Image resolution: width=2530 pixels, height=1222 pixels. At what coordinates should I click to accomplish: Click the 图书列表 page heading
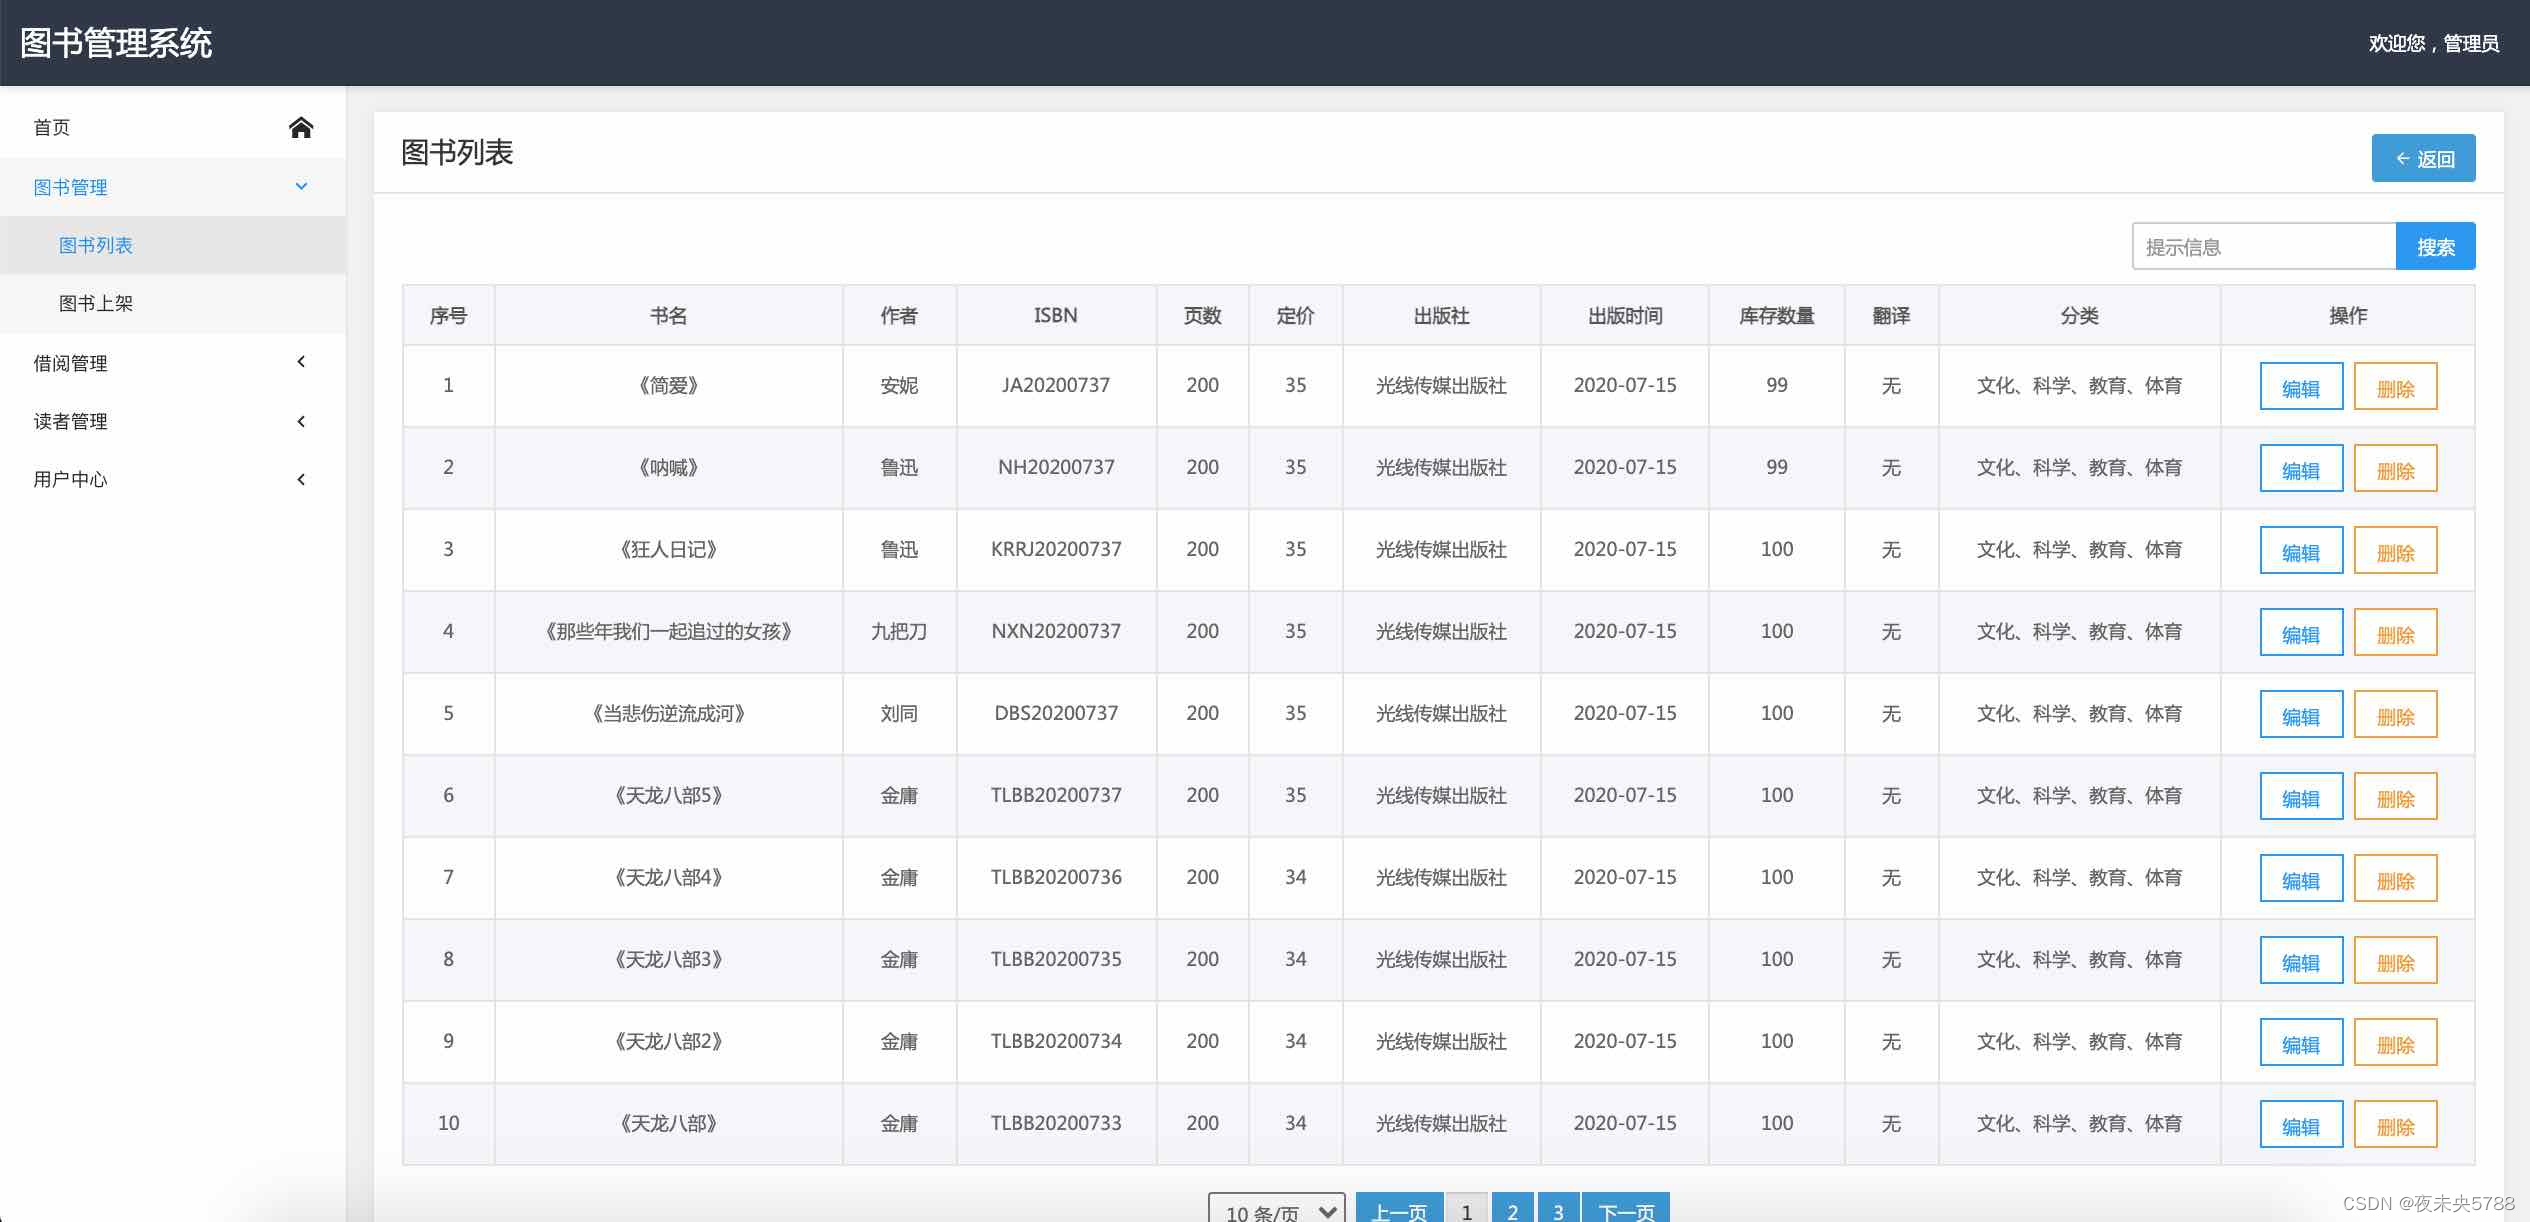(x=457, y=152)
